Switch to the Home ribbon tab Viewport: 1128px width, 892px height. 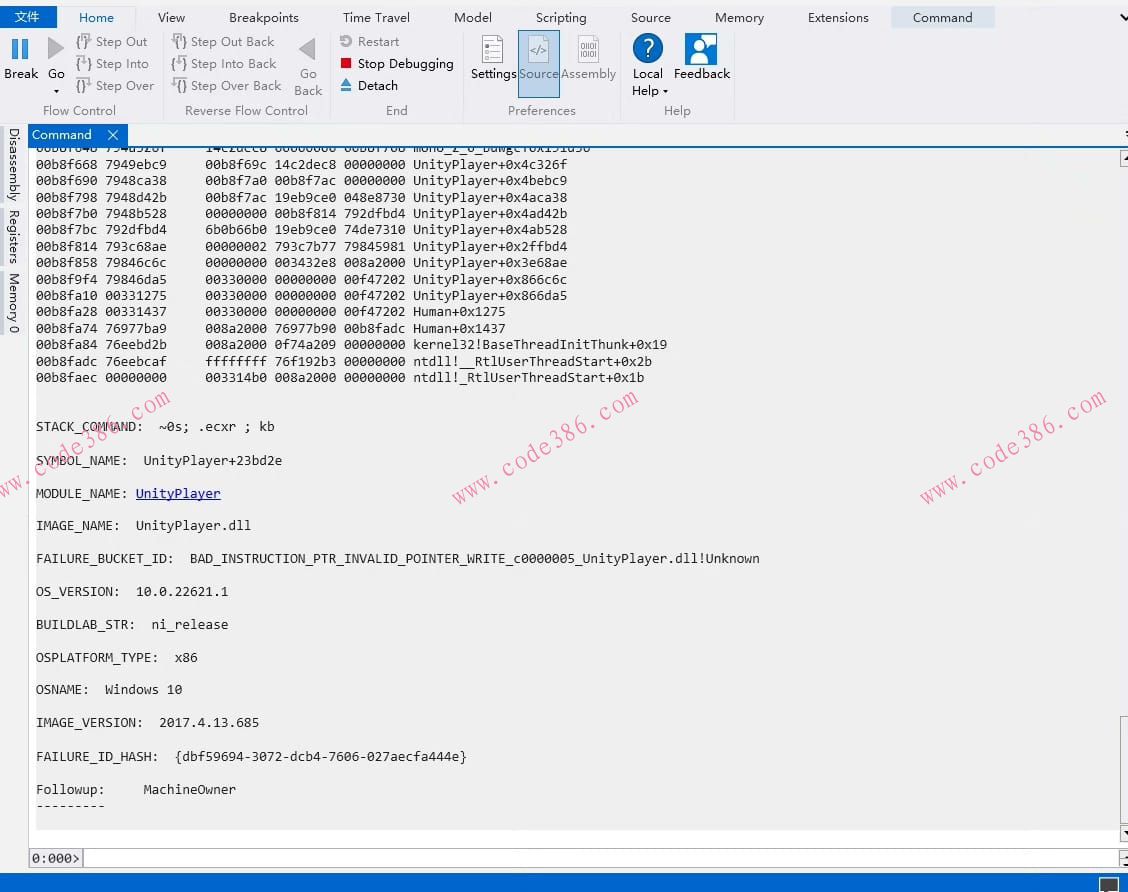[x=96, y=17]
